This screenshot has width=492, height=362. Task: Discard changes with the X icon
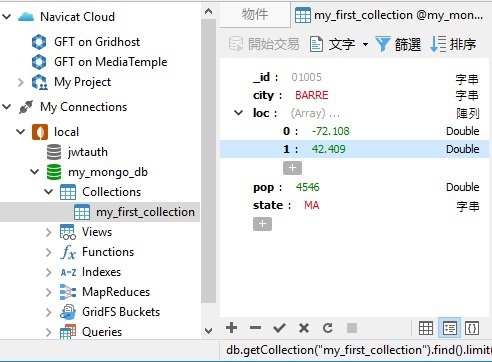pos(304,328)
